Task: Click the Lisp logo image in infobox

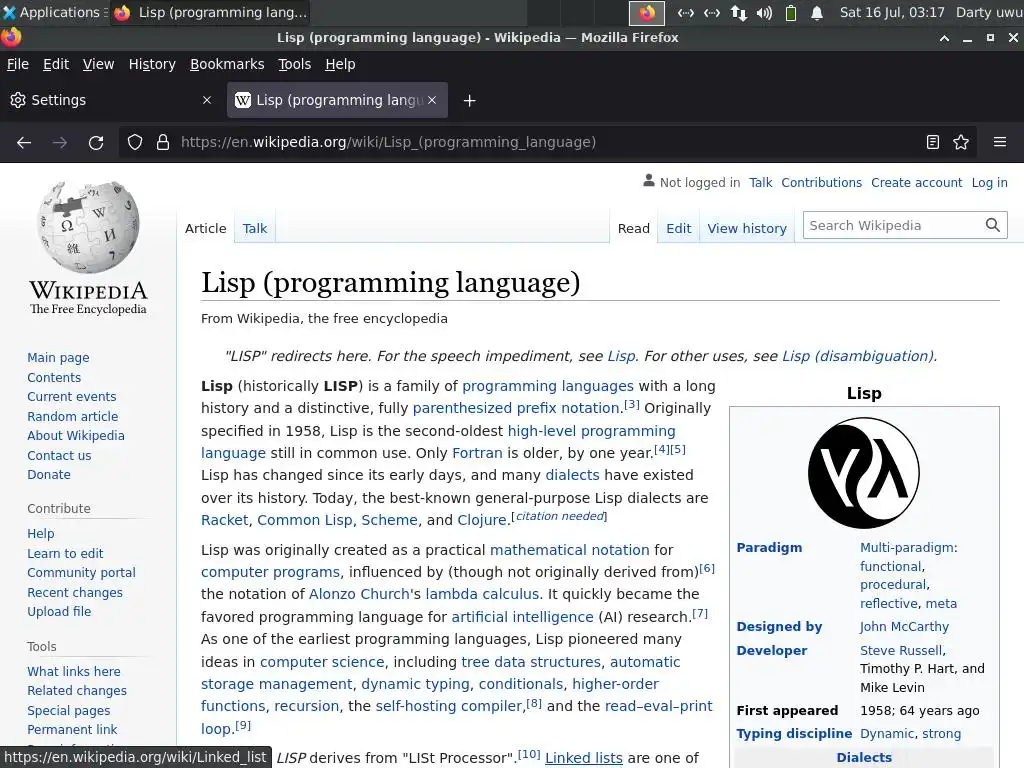Action: pos(864,473)
